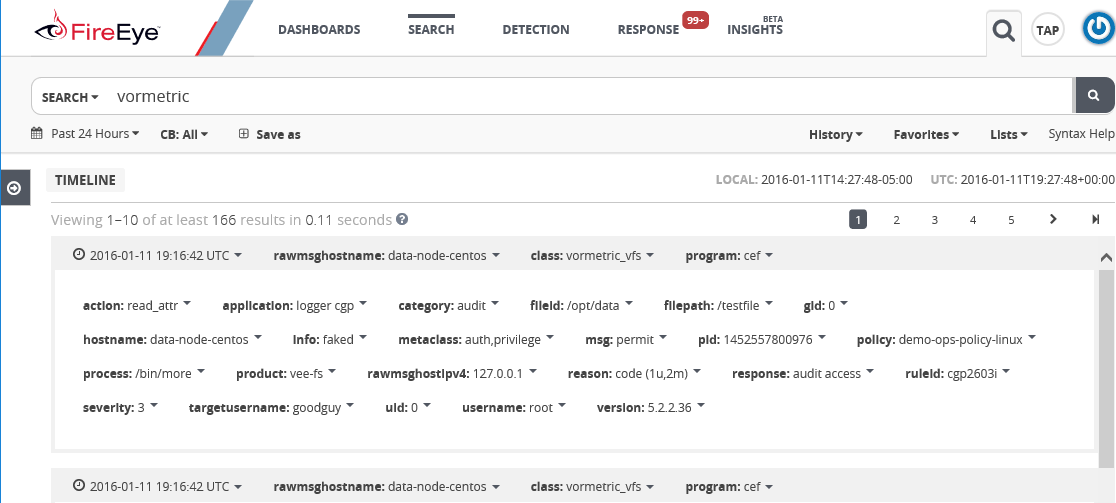Open fileid /opt/data field menu

pos(582,305)
